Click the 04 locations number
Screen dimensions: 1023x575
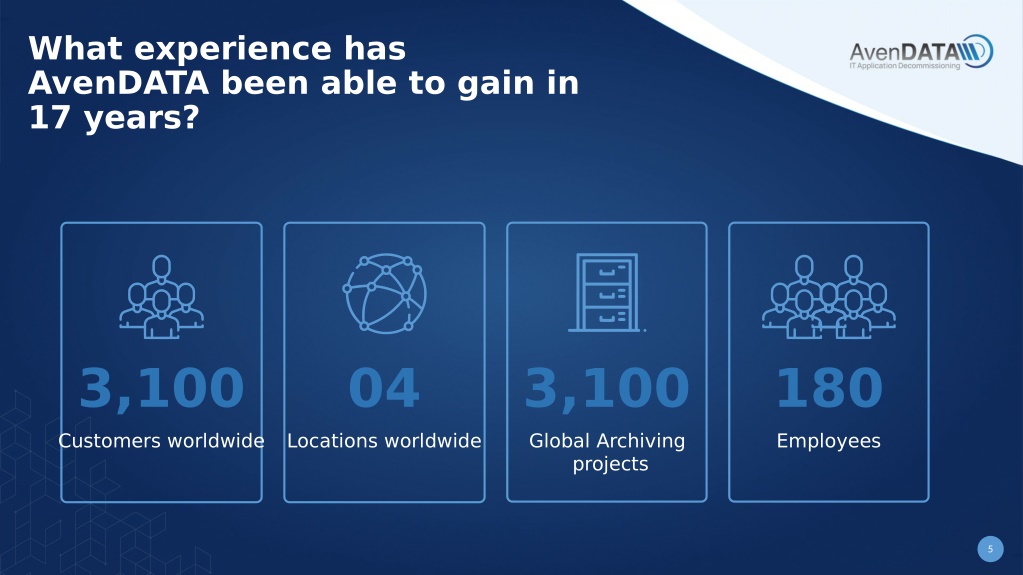tap(384, 388)
